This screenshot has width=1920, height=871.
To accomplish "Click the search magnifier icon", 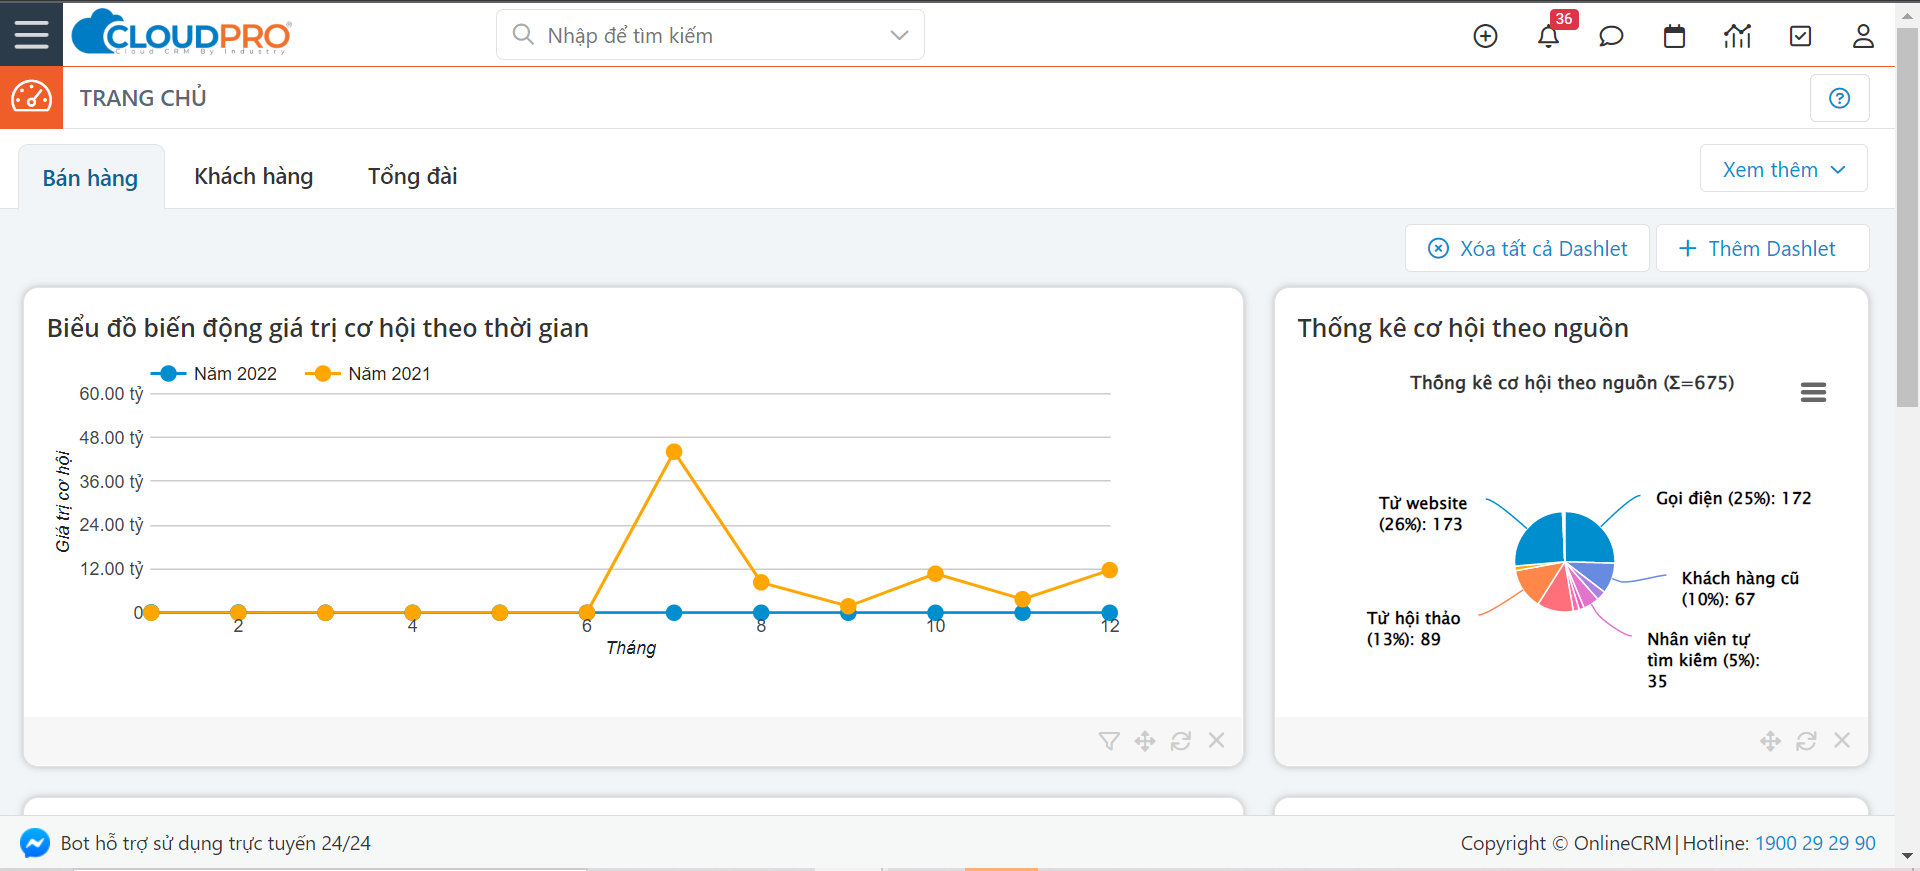I will pyautogui.click(x=522, y=35).
